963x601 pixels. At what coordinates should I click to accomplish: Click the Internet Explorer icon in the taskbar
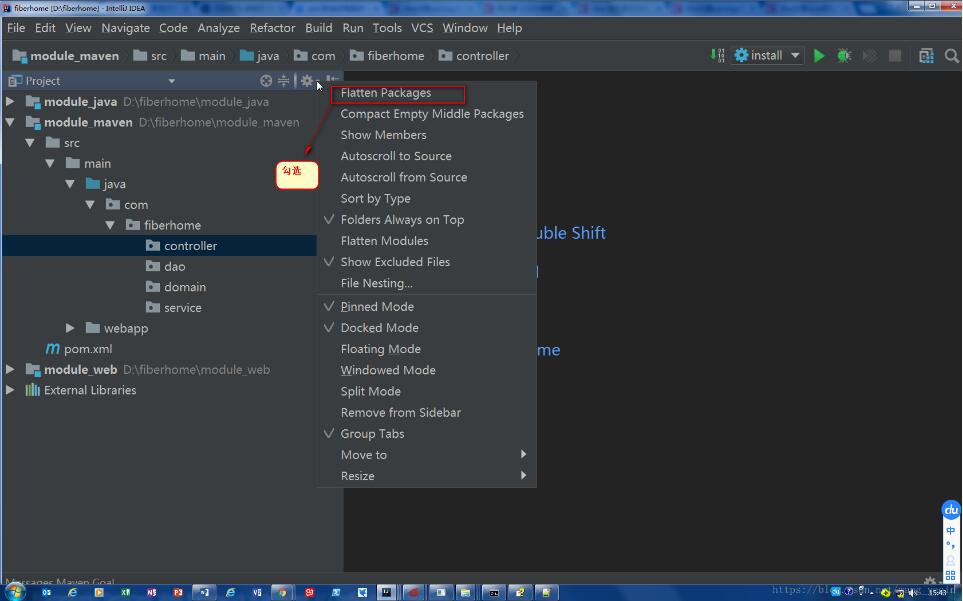tap(72, 592)
